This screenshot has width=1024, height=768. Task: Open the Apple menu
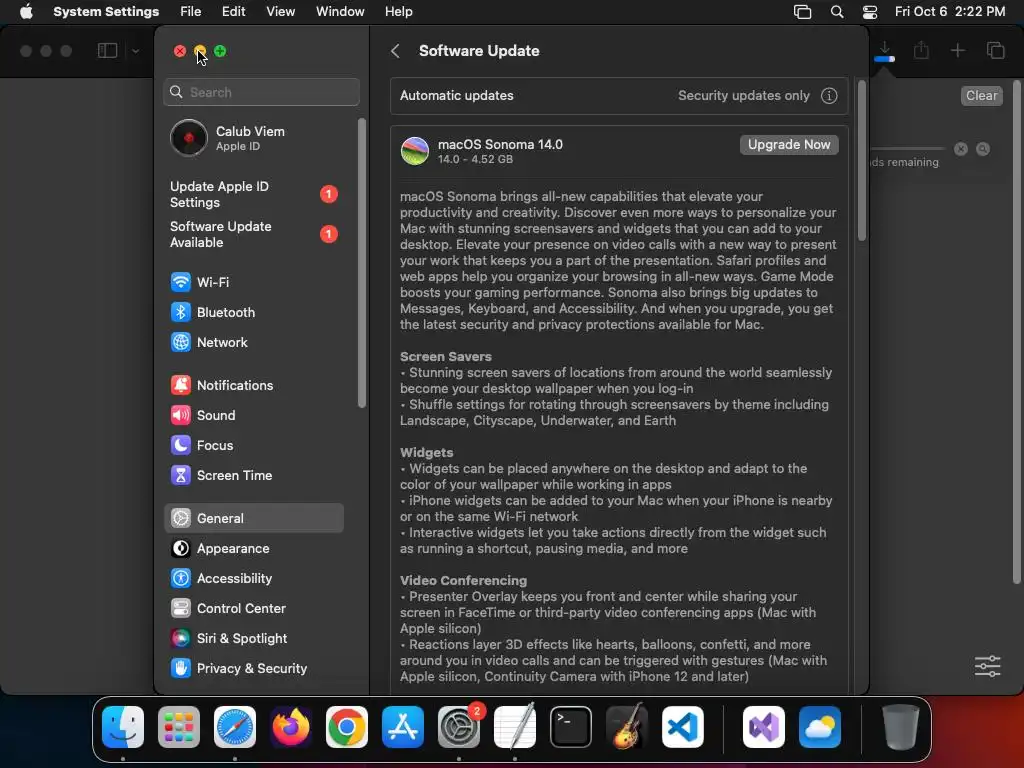[26, 12]
